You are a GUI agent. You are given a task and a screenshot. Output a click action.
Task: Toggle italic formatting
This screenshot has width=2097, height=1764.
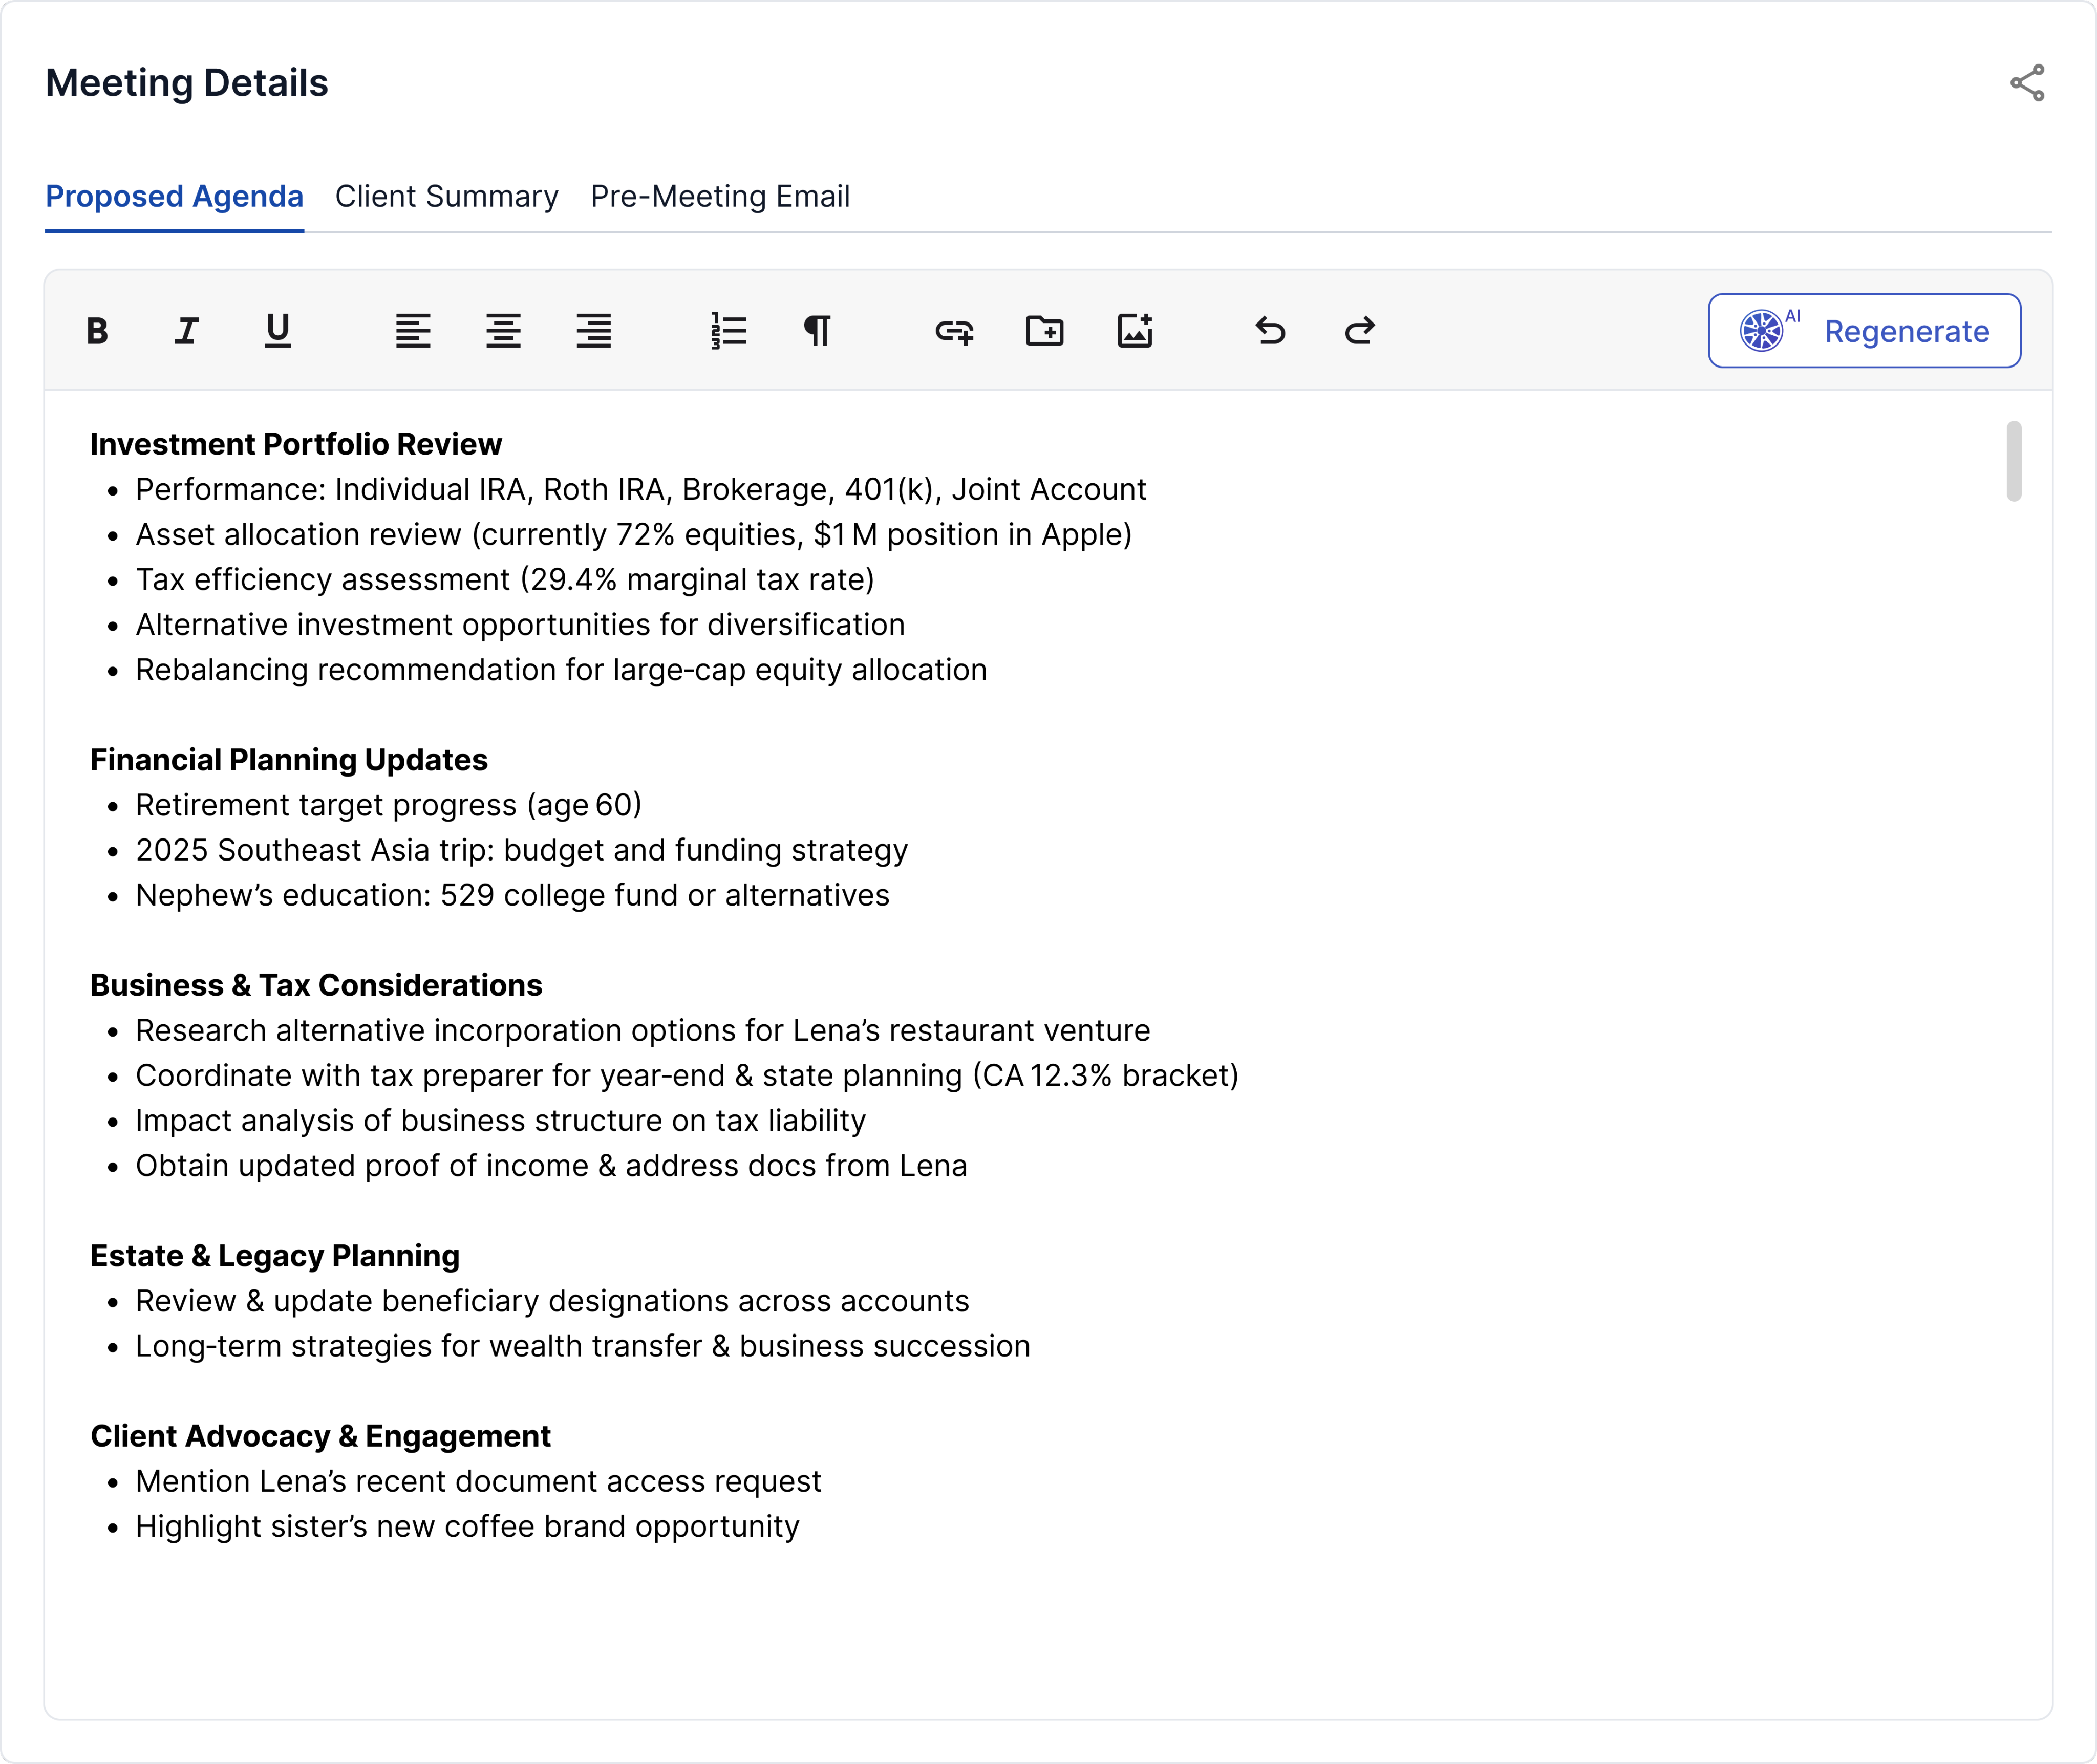coord(187,331)
